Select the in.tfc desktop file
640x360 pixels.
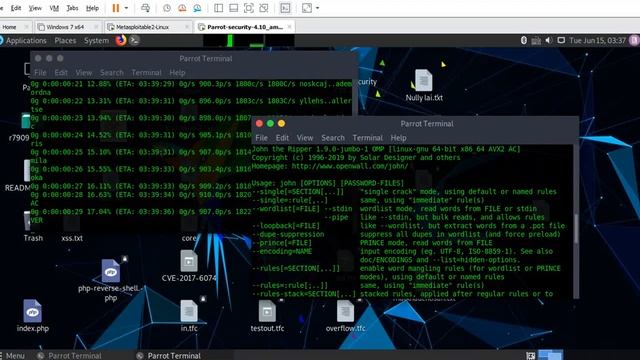click(189, 316)
